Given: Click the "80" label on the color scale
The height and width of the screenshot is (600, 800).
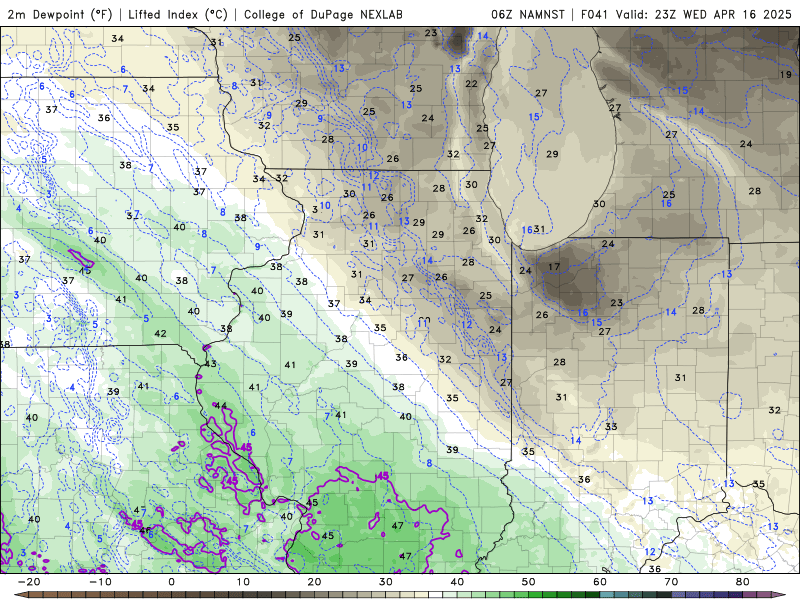Looking at the screenshot, I should (743, 582).
